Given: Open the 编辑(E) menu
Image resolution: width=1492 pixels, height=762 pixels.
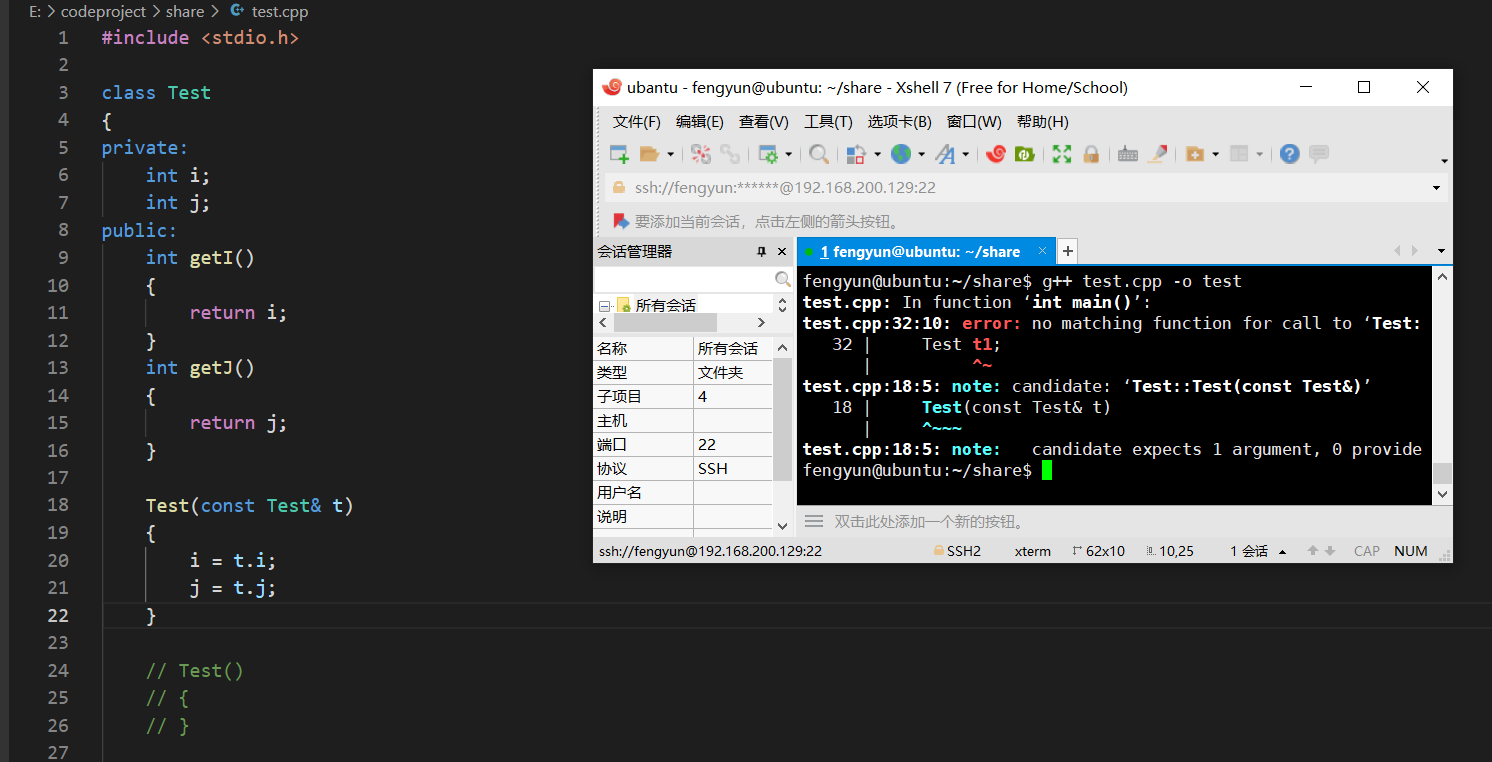Looking at the screenshot, I should pyautogui.click(x=700, y=121).
